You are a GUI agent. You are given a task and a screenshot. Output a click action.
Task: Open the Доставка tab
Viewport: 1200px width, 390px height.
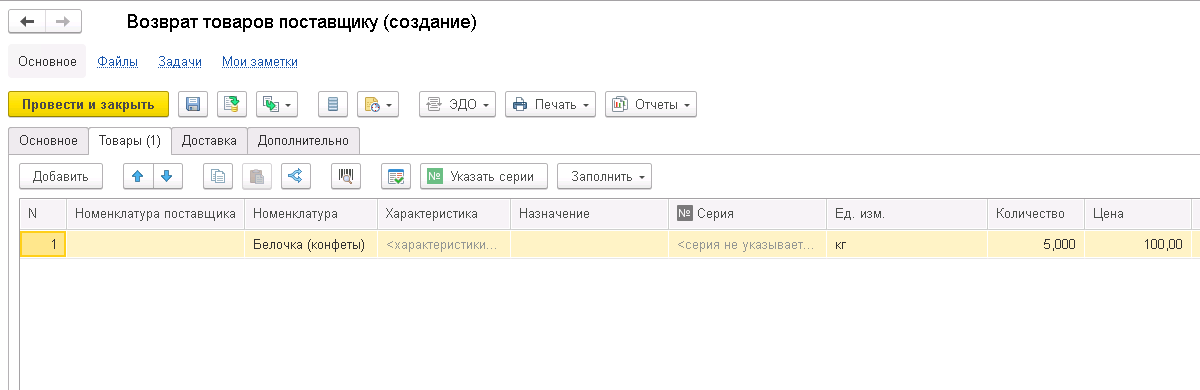point(209,140)
